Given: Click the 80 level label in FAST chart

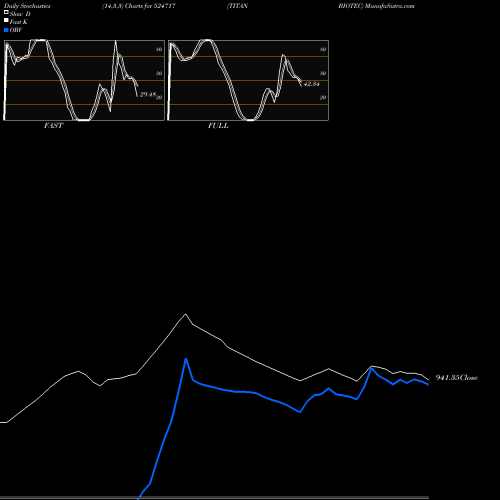Looking at the screenshot, I should point(159,49).
